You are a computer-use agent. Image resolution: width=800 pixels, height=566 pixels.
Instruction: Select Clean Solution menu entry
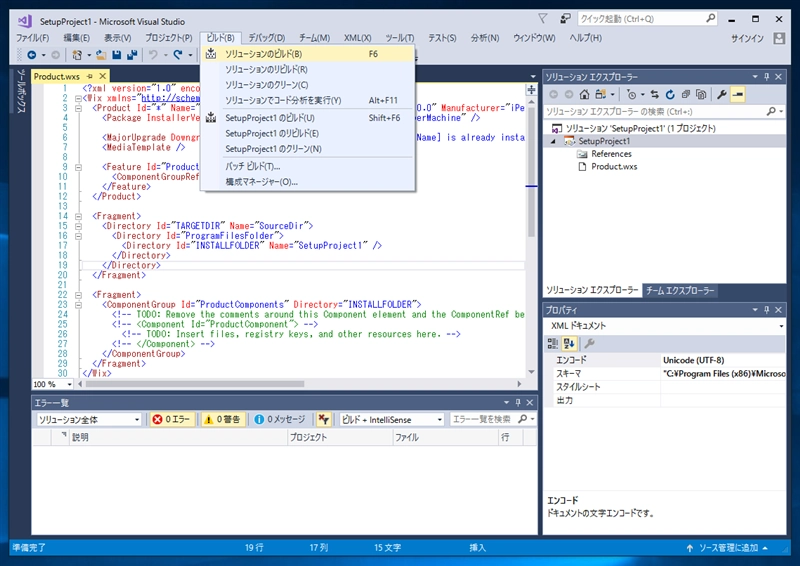pyautogui.click(x=308, y=85)
